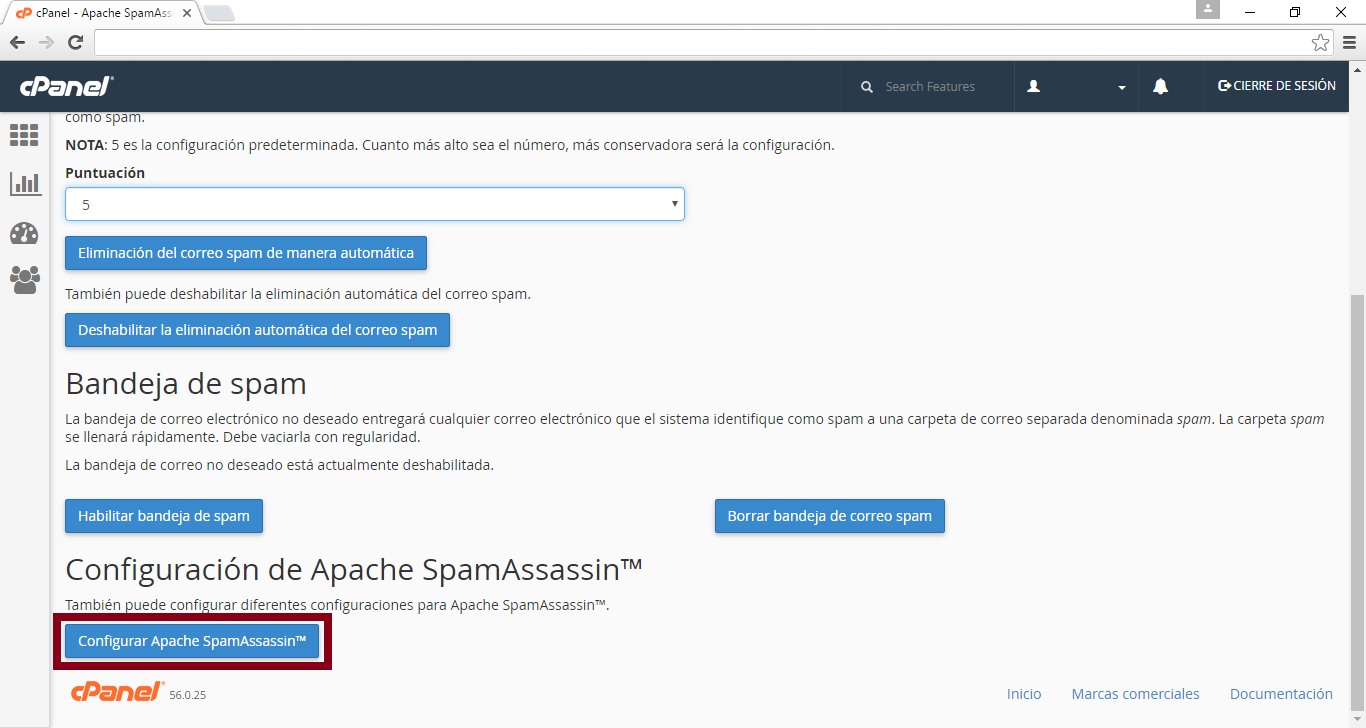Open the Documentación link in the footer
The width and height of the screenshot is (1366, 728).
1281,693
